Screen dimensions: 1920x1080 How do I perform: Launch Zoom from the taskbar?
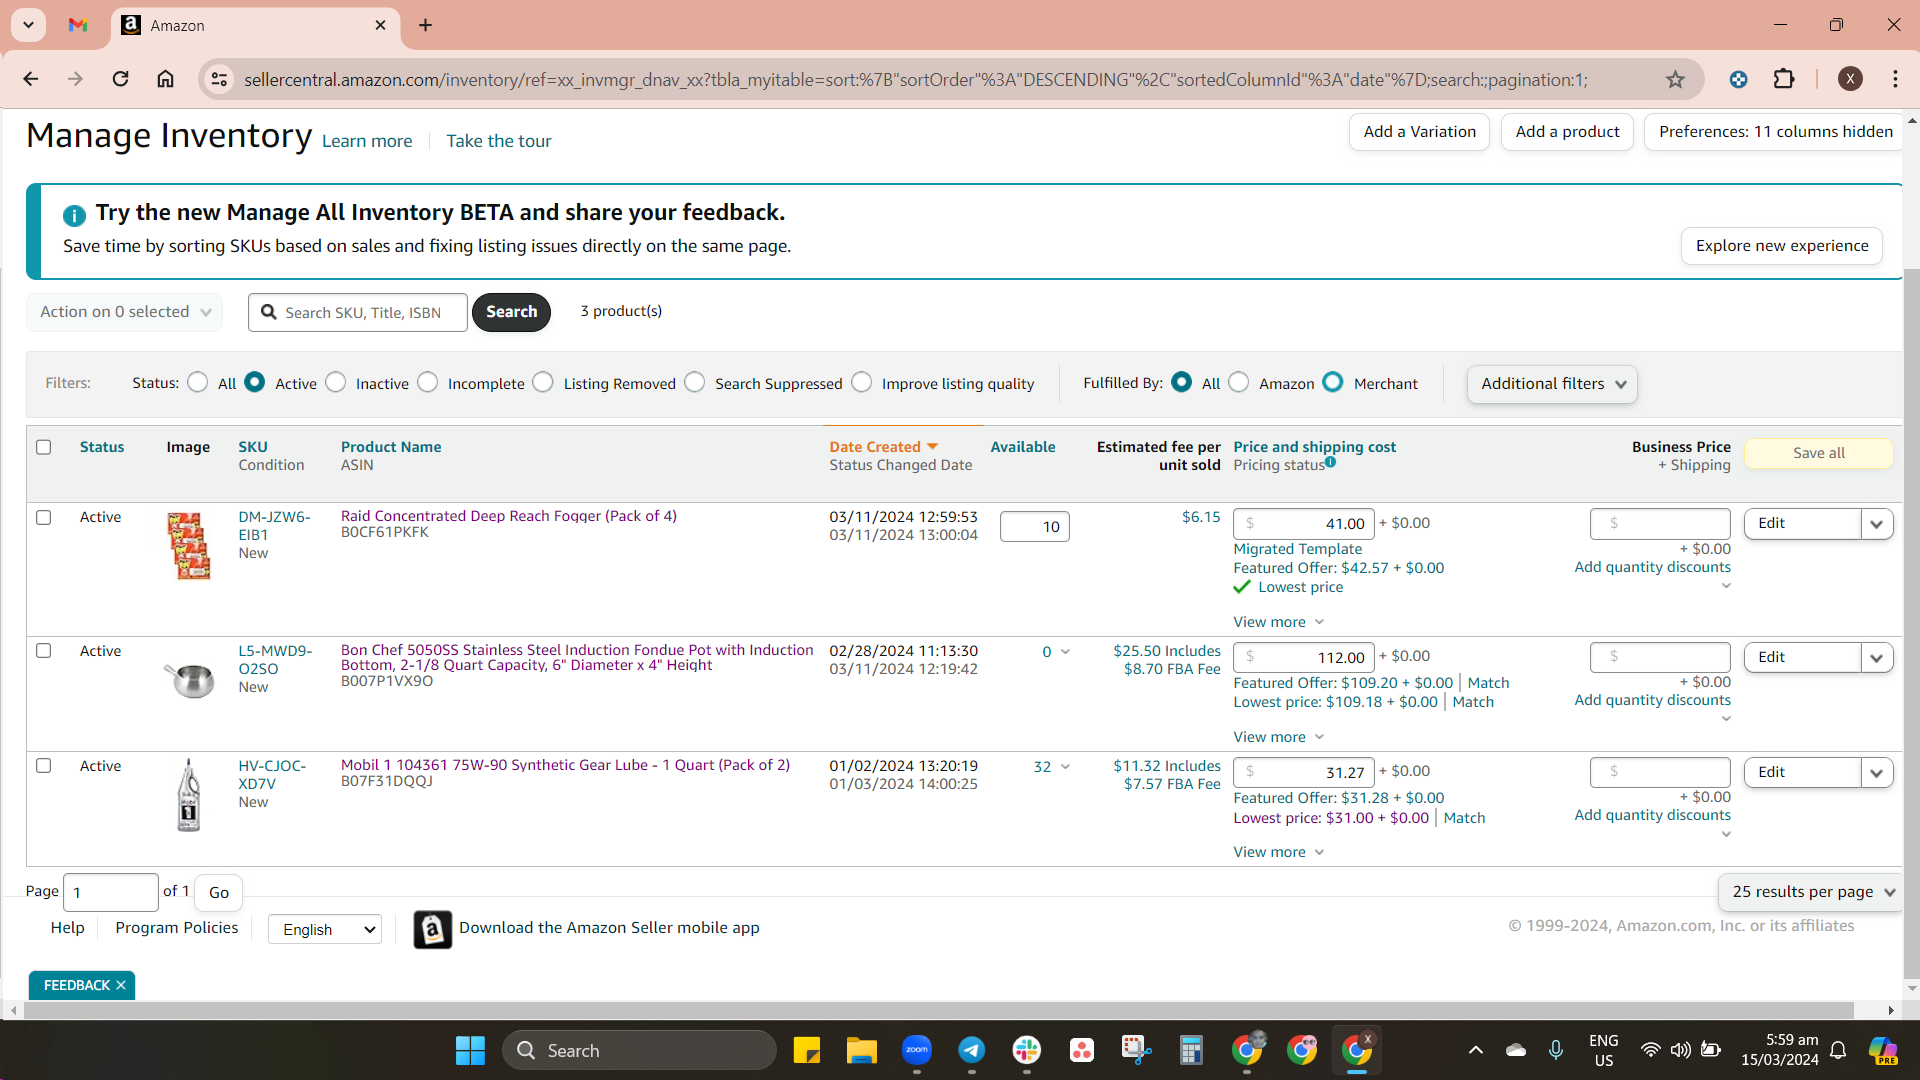tap(917, 1050)
